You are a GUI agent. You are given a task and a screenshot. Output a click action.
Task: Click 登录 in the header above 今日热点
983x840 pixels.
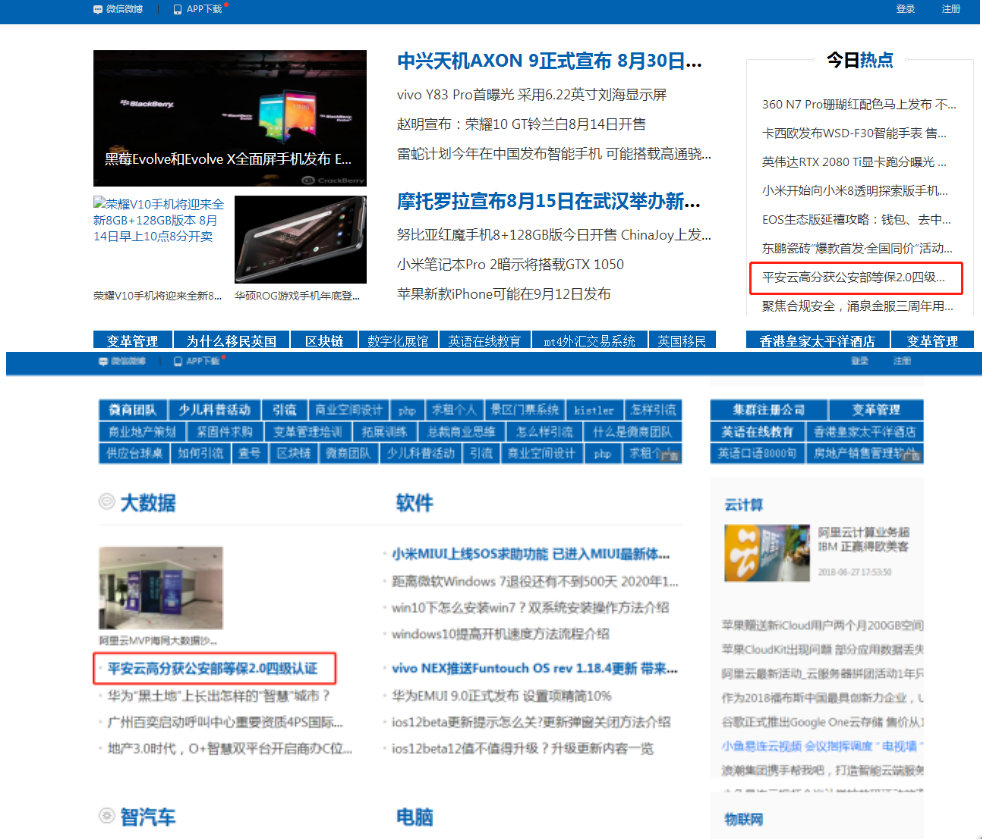pos(905,9)
